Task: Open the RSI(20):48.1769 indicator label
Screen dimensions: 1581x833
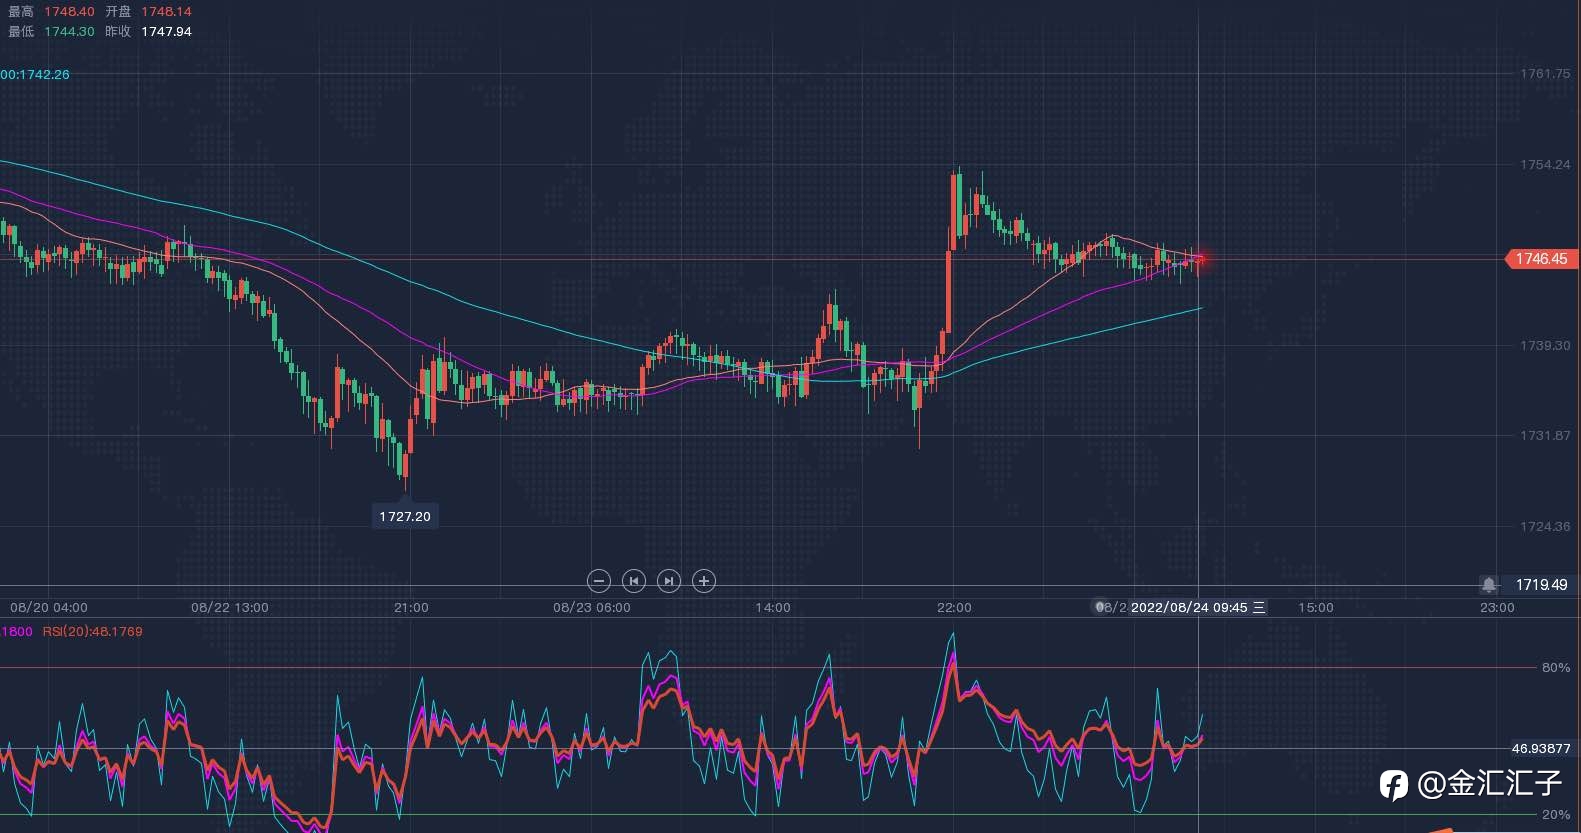Action: pos(92,632)
